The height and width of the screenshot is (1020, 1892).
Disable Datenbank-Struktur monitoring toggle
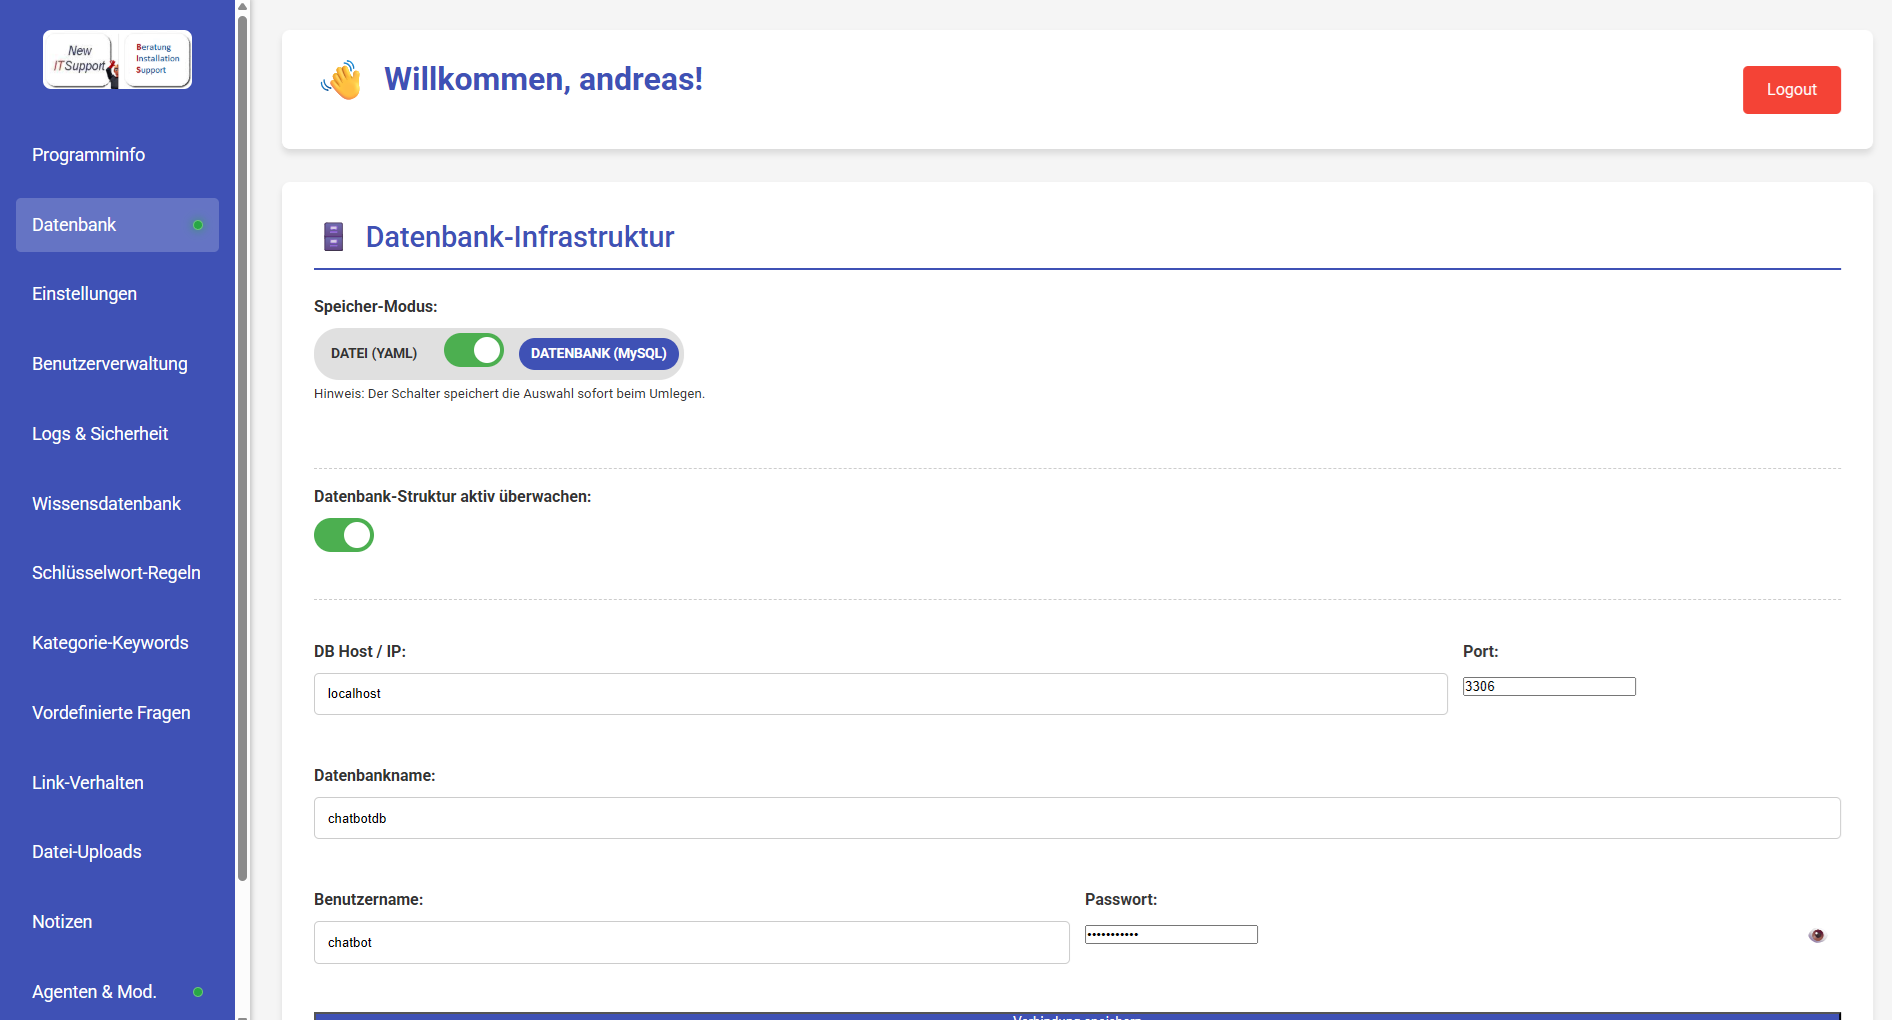click(344, 535)
